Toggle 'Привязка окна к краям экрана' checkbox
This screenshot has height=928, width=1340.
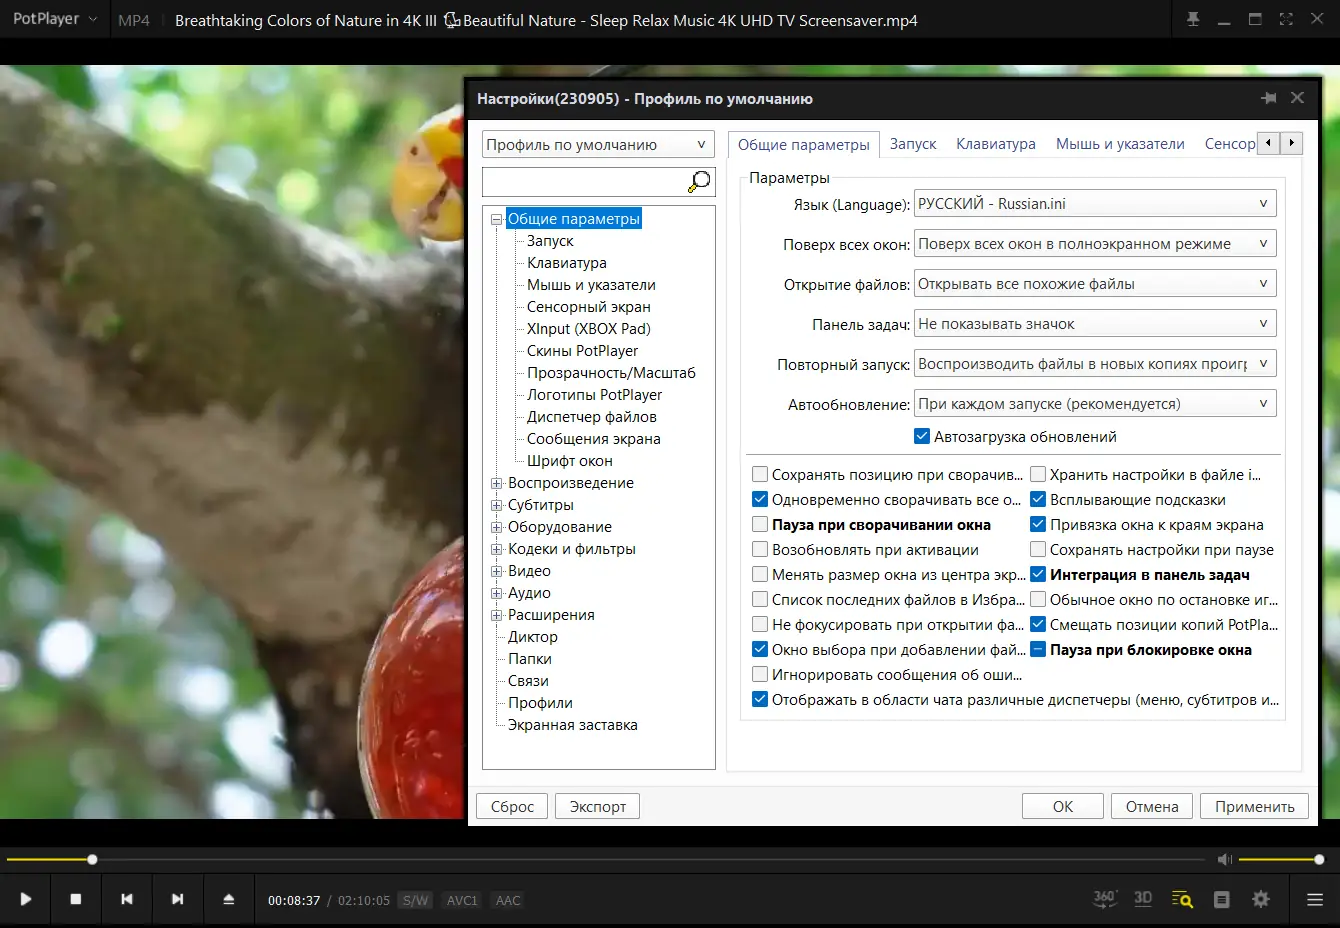tap(1038, 524)
